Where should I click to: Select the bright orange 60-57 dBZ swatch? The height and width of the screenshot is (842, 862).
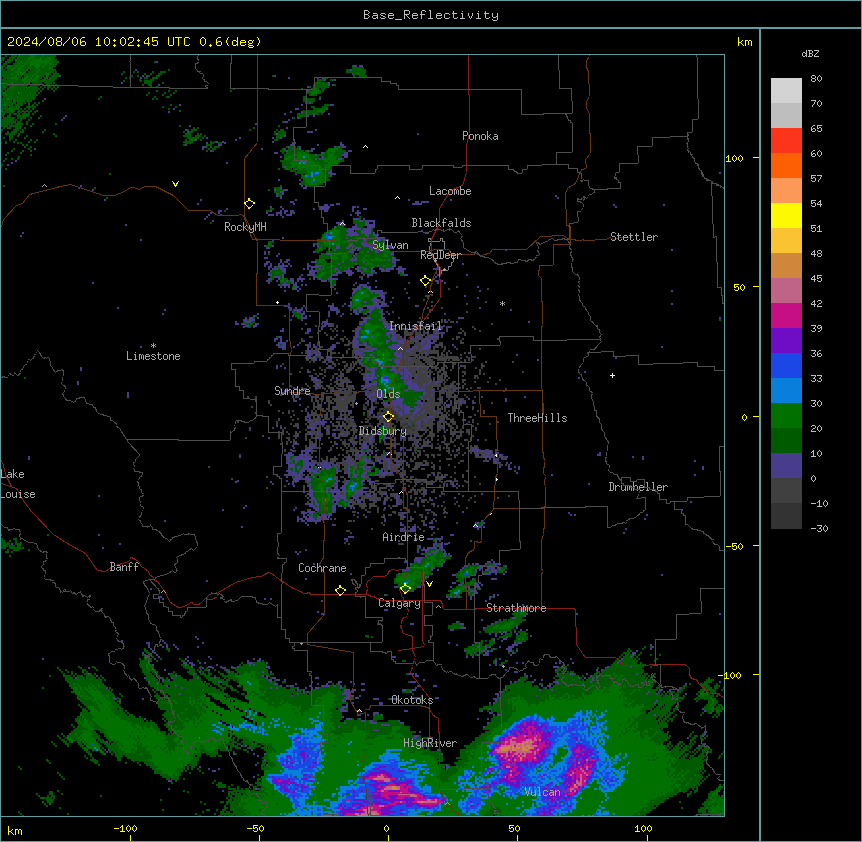(786, 165)
